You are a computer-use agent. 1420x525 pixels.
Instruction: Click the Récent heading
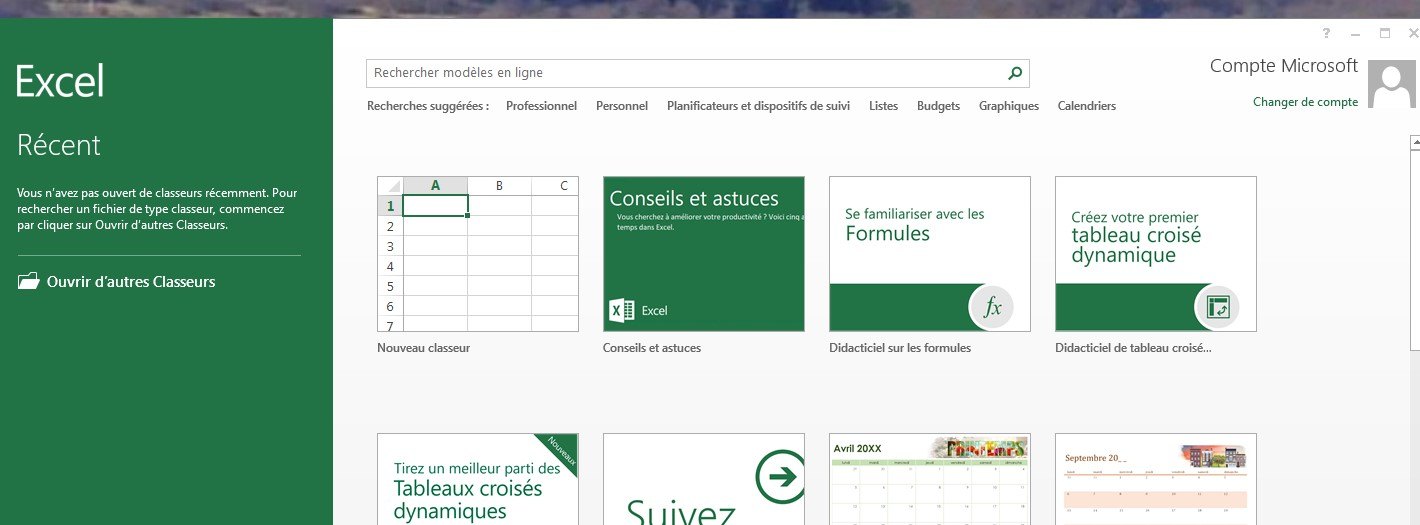click(x=59, y=145)
